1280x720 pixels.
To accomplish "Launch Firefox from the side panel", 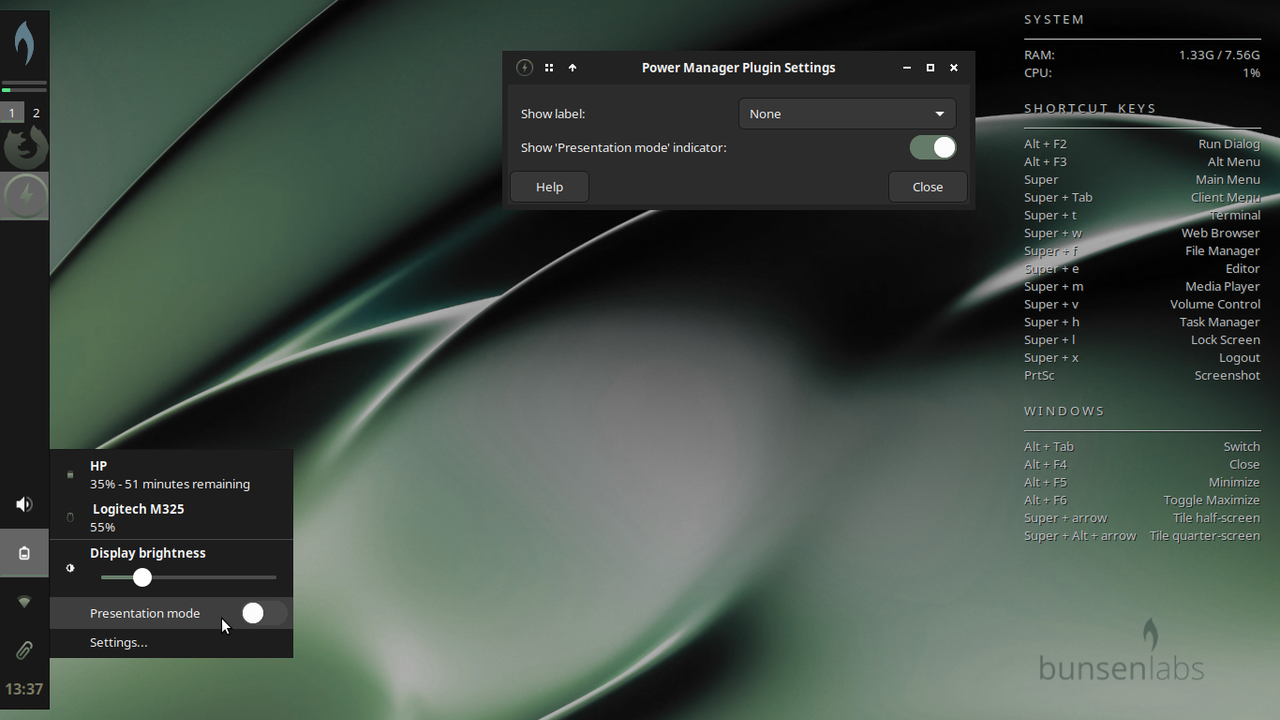I will [24, 148].
